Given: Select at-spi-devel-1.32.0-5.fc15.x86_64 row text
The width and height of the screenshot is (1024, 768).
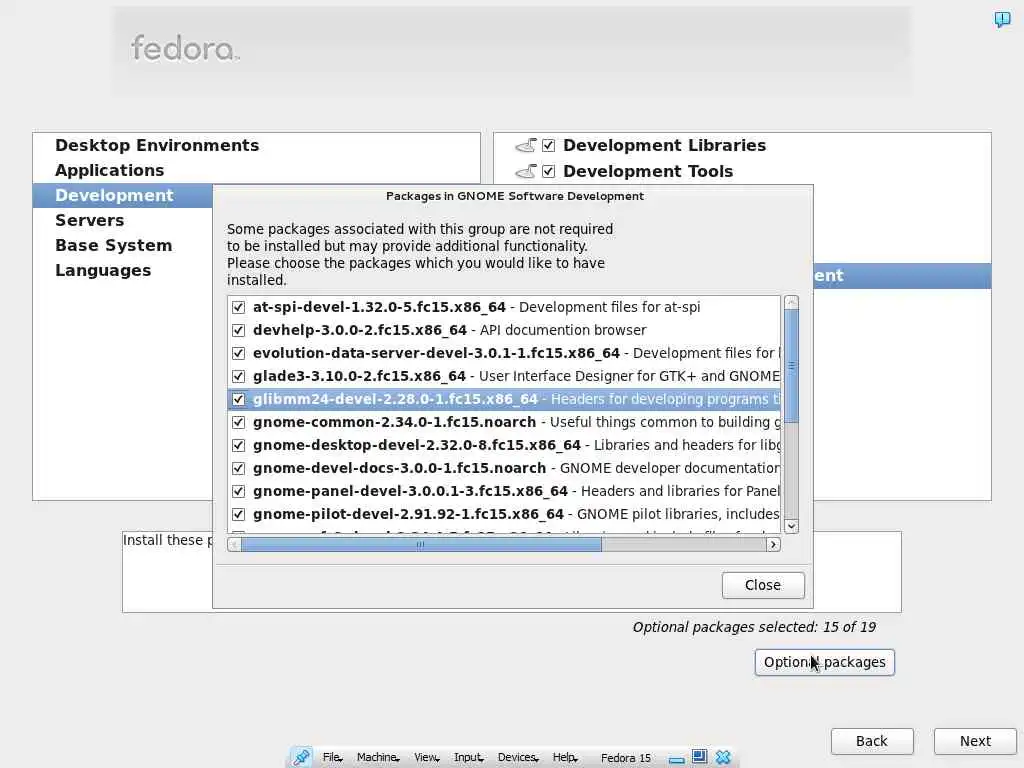Looking at the screenshot, I should [x=379, y=307].
